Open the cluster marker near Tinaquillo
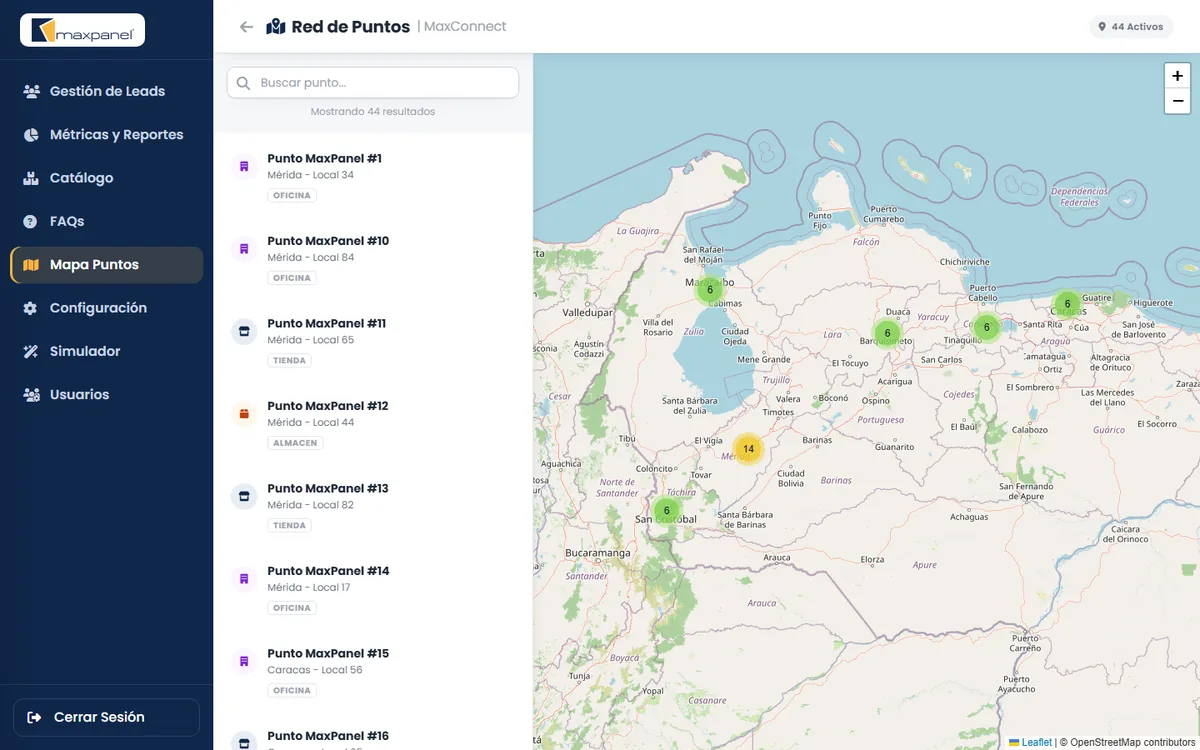This screenshot has height=750, width=1200. tap(986, 327)
